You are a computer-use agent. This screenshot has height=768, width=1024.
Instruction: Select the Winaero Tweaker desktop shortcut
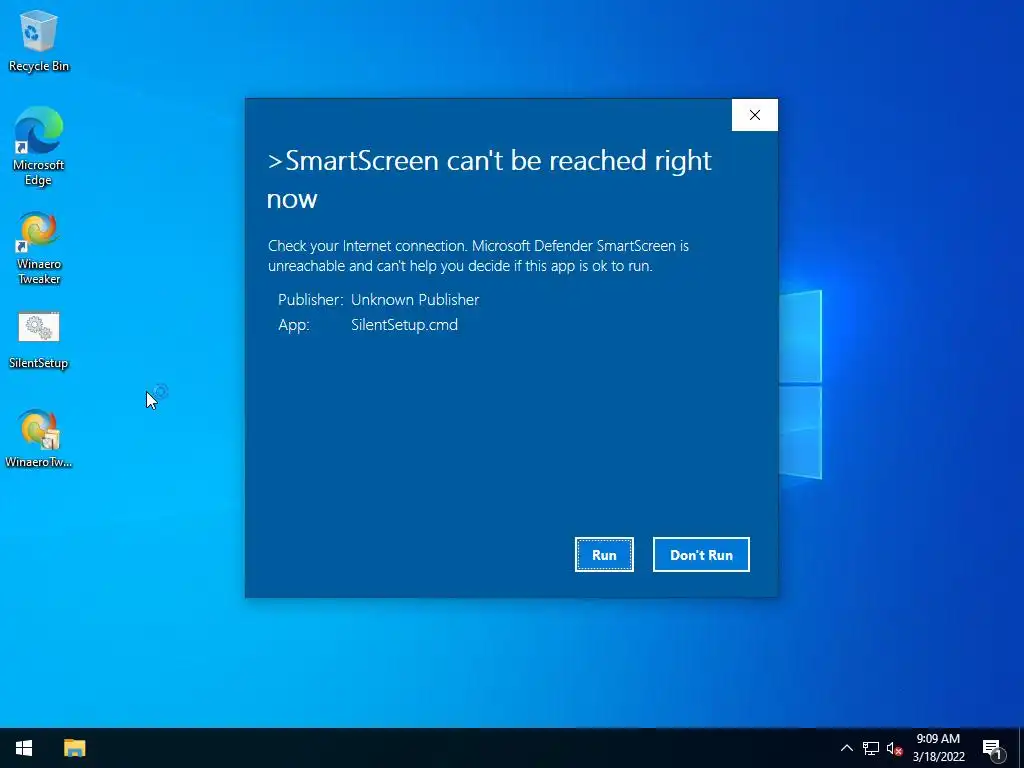click(x=39, y=248)
